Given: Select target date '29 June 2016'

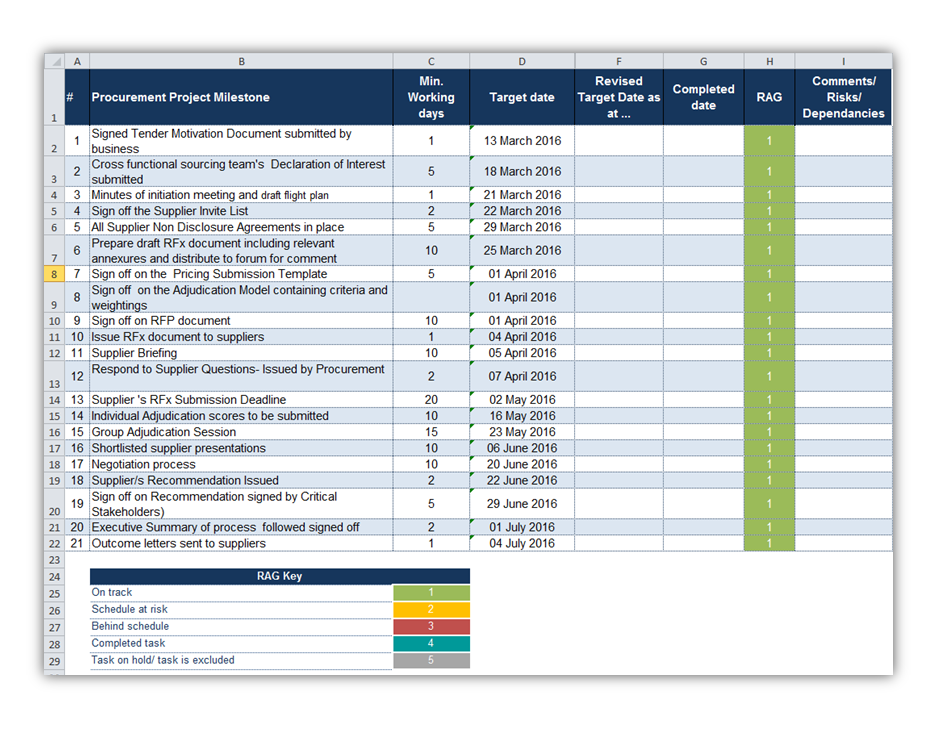Looking at the screenshot, I should (522, 503).
